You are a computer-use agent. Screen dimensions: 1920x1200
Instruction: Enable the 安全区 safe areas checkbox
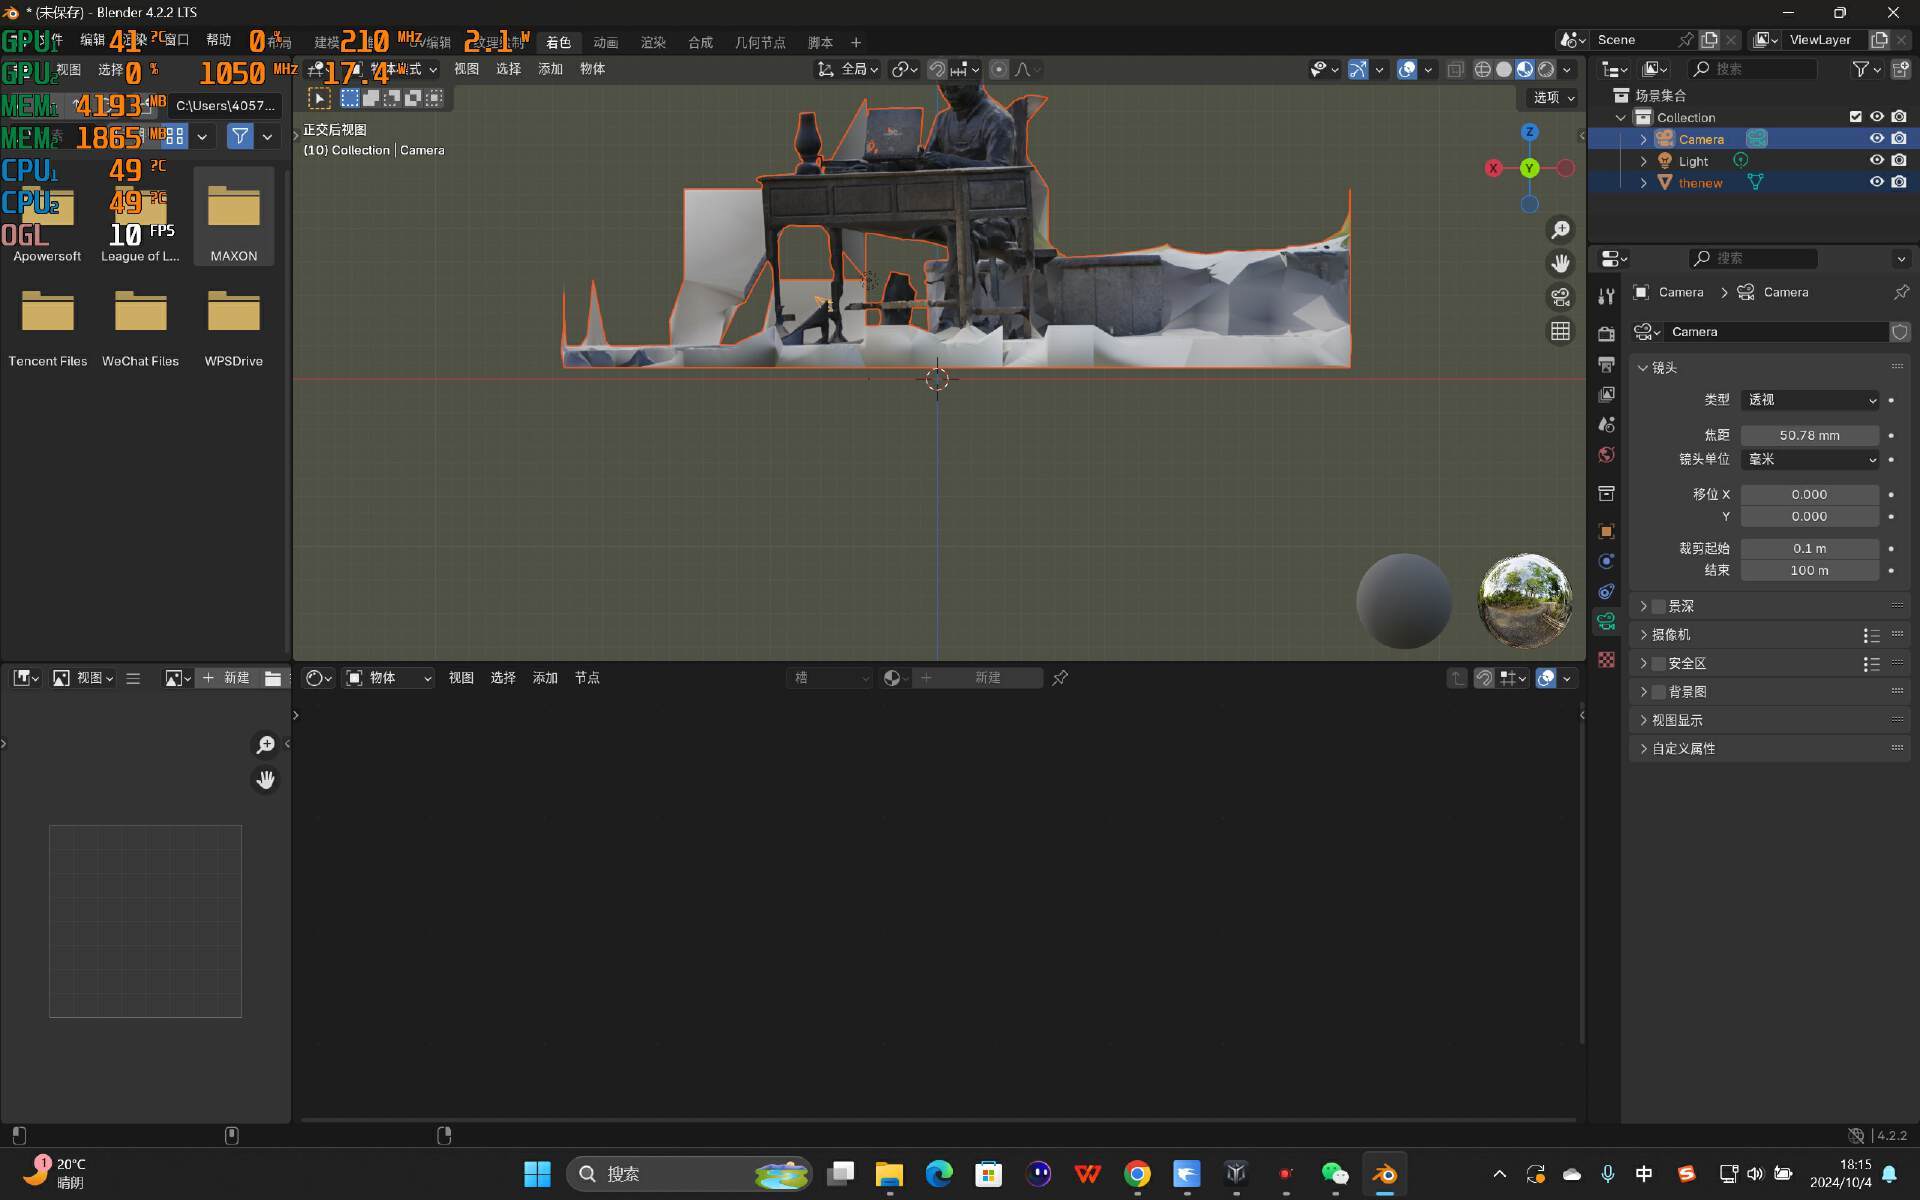(x=1659, y=663)
